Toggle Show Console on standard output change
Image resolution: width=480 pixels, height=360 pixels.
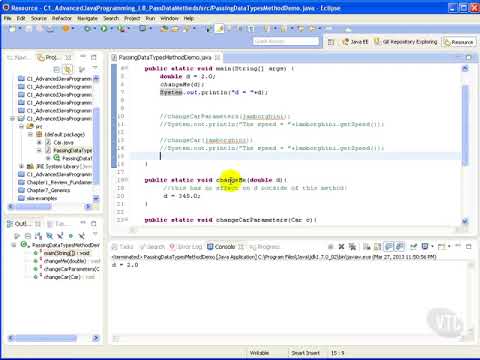point(389,247)
